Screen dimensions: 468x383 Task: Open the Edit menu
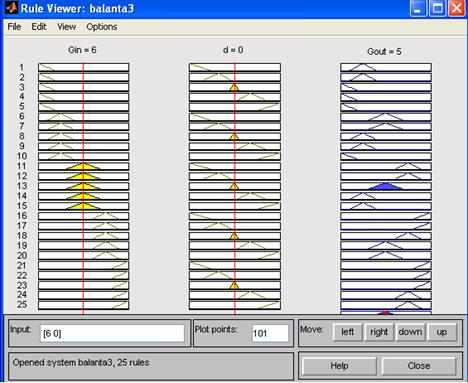click(x=39, y=27)
